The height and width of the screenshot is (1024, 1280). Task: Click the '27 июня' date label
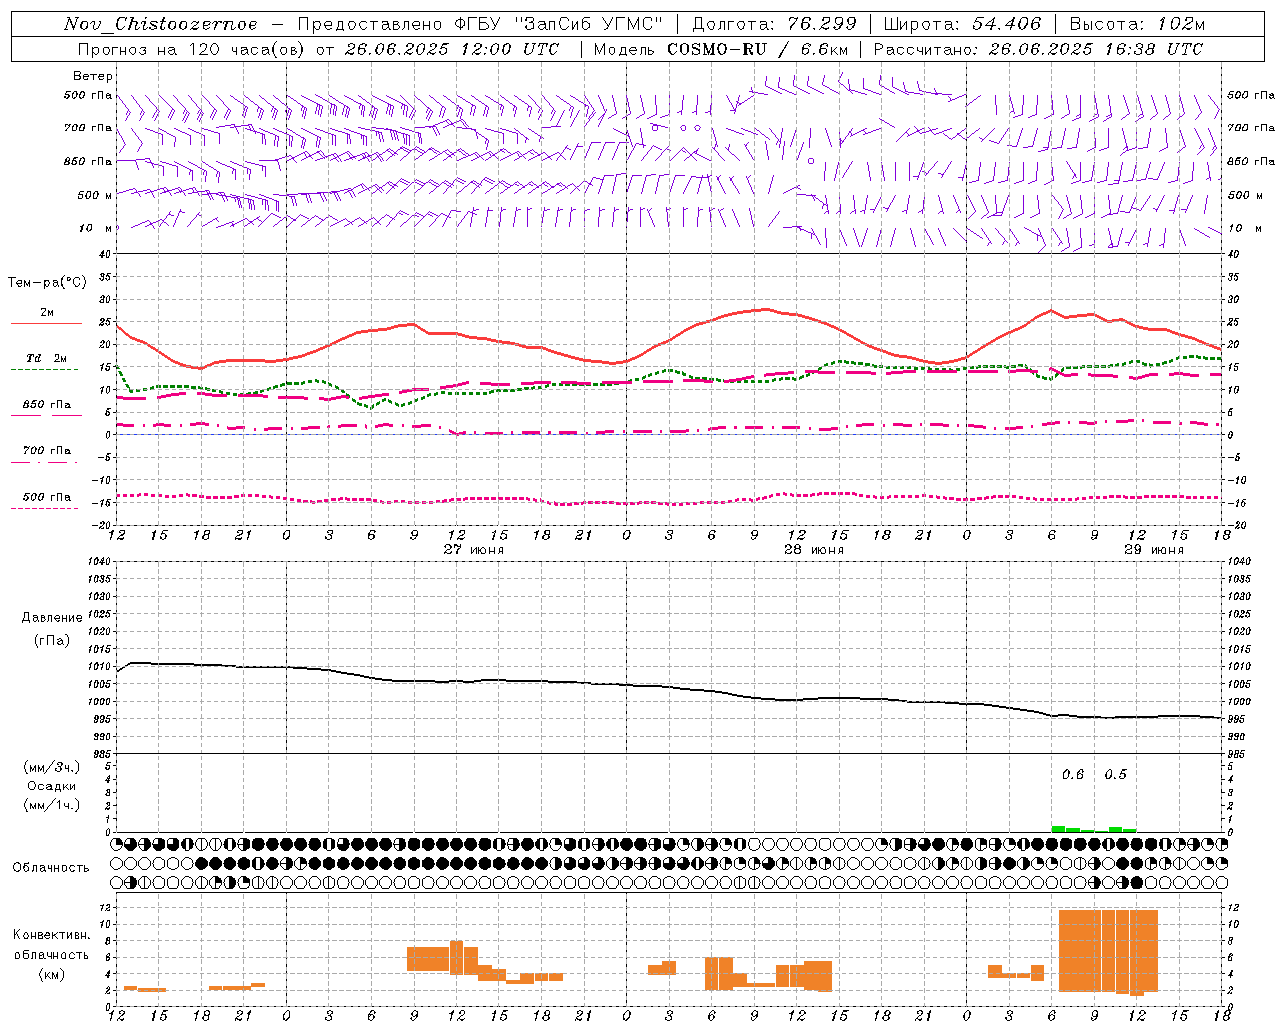474,550
